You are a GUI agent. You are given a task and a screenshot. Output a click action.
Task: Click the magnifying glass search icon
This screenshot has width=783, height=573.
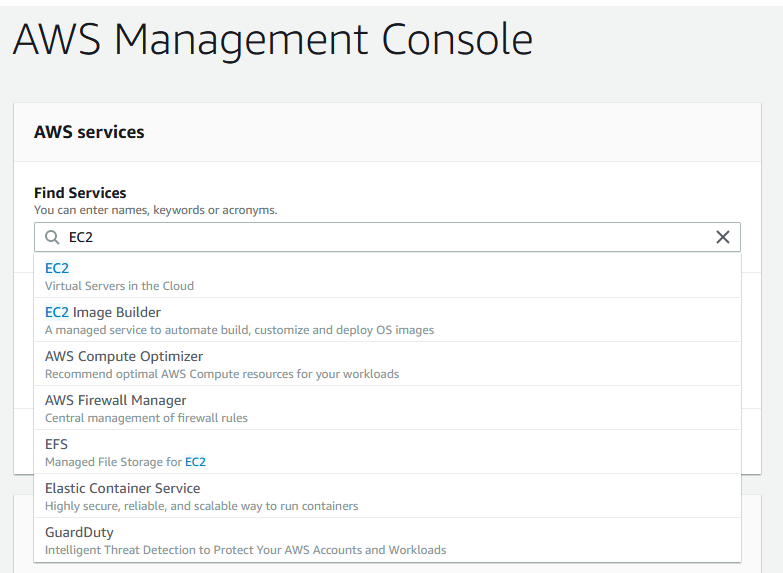click(x=52, y=237)
